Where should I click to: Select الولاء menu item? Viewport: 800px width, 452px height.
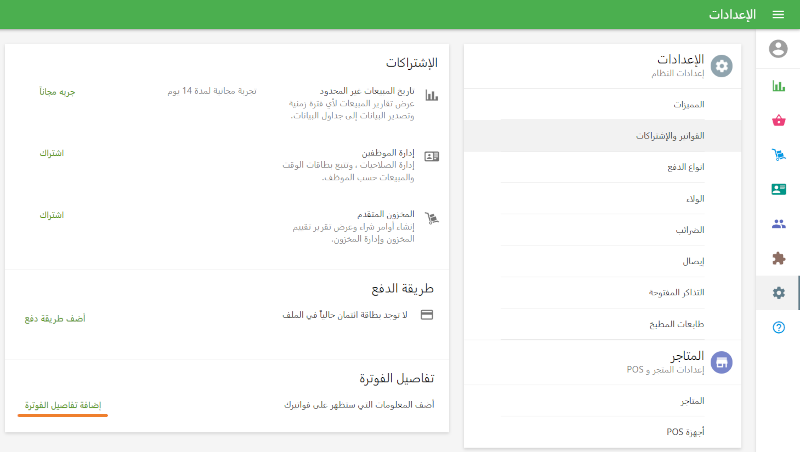[603, 198]
